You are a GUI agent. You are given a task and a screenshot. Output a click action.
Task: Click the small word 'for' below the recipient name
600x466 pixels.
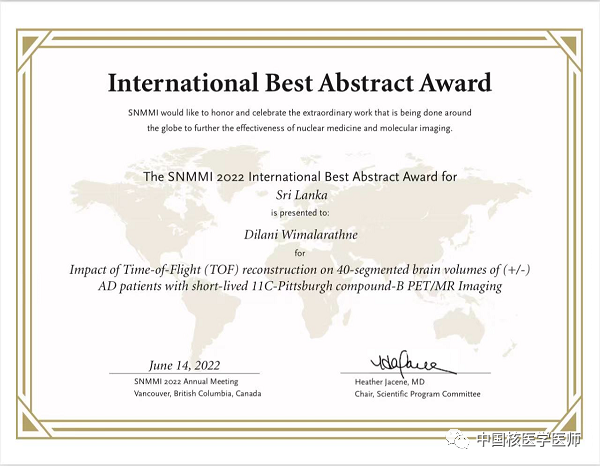pyautogui.click(x=300, y=253)
